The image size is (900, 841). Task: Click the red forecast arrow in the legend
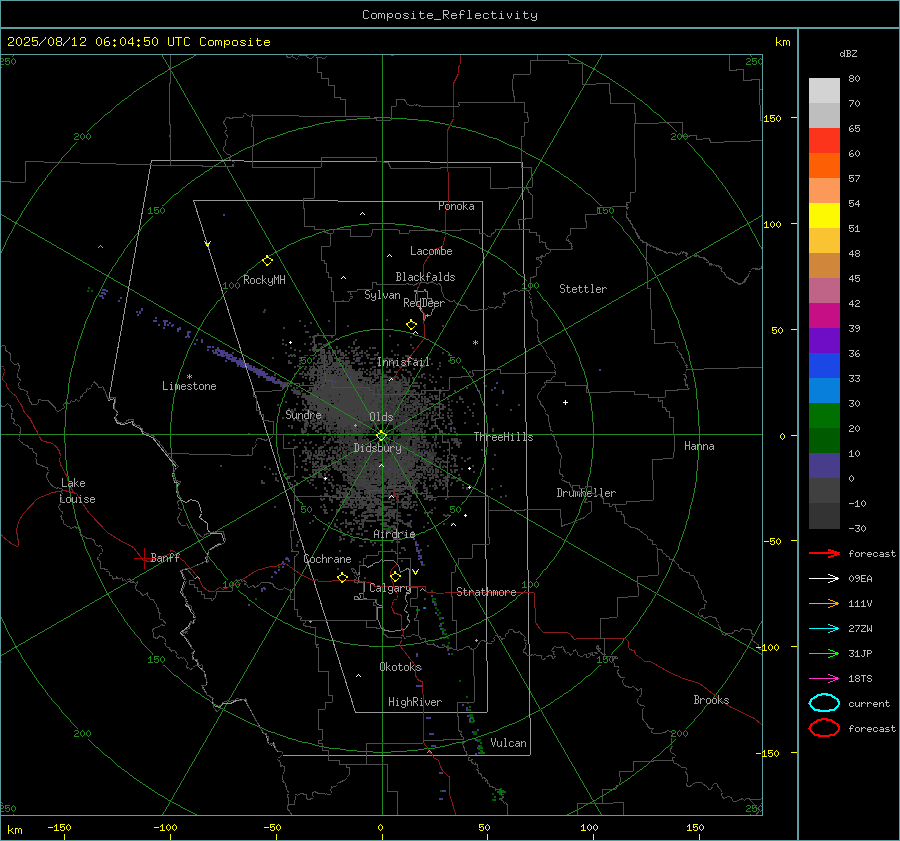[x=824, y=553]
